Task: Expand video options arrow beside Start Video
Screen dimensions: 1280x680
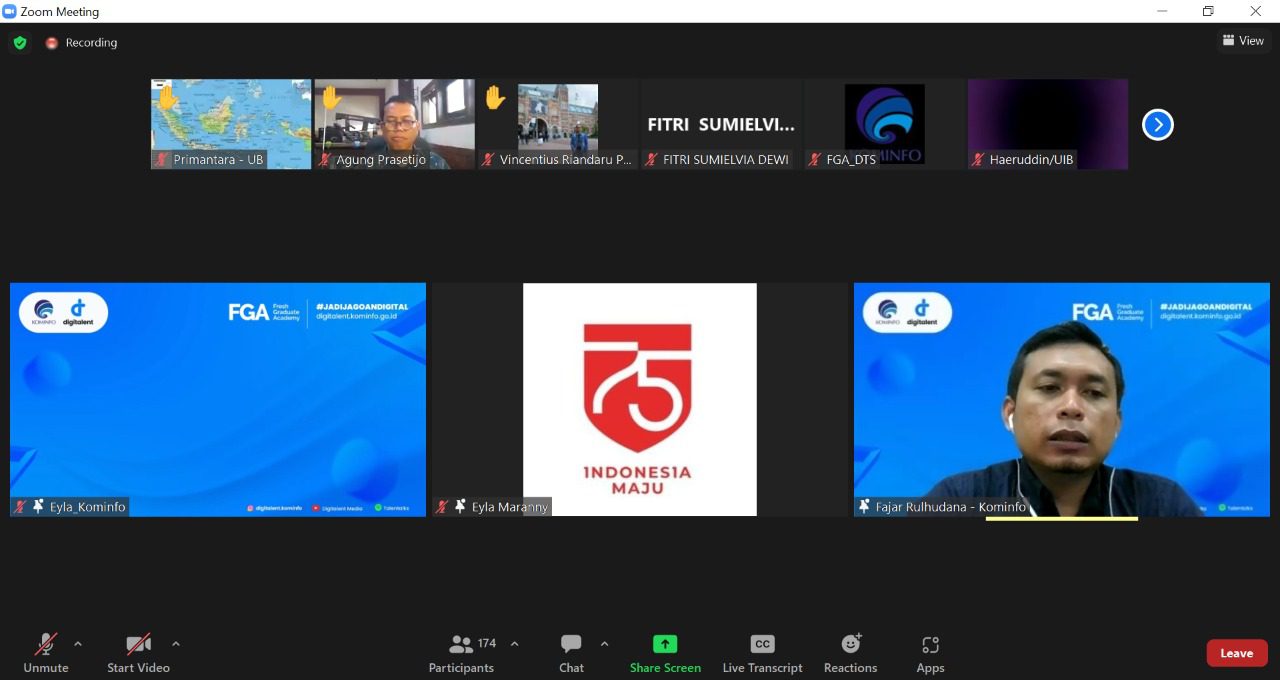Action: pos(176,644)
